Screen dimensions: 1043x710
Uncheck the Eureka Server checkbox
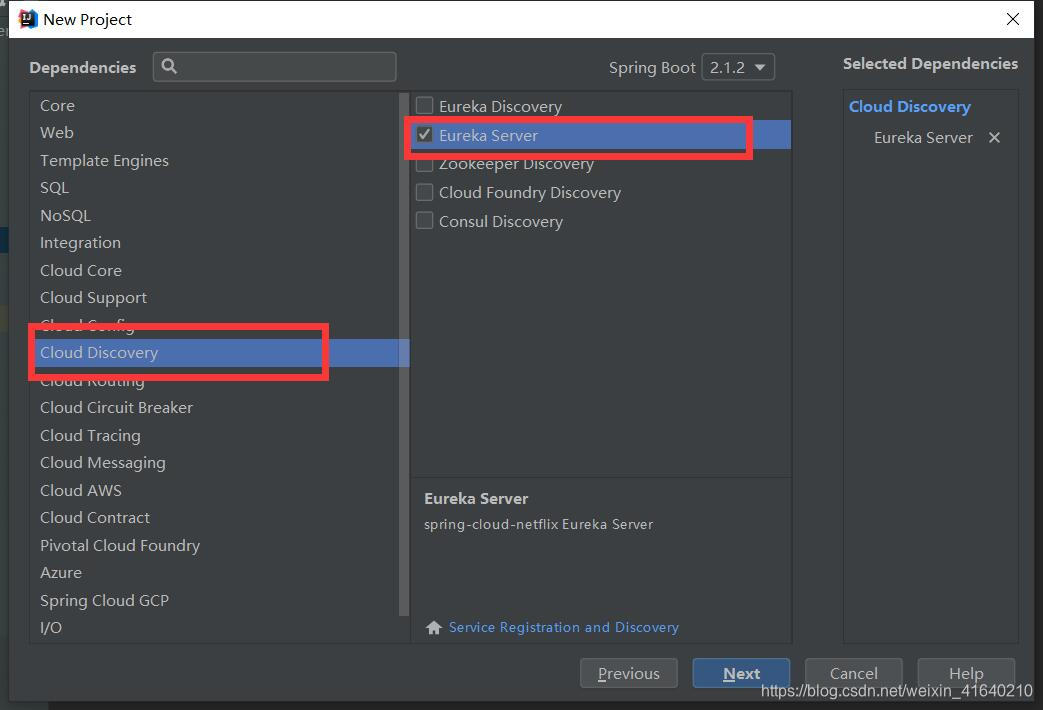pyautogui.click(x=424, y=135)
